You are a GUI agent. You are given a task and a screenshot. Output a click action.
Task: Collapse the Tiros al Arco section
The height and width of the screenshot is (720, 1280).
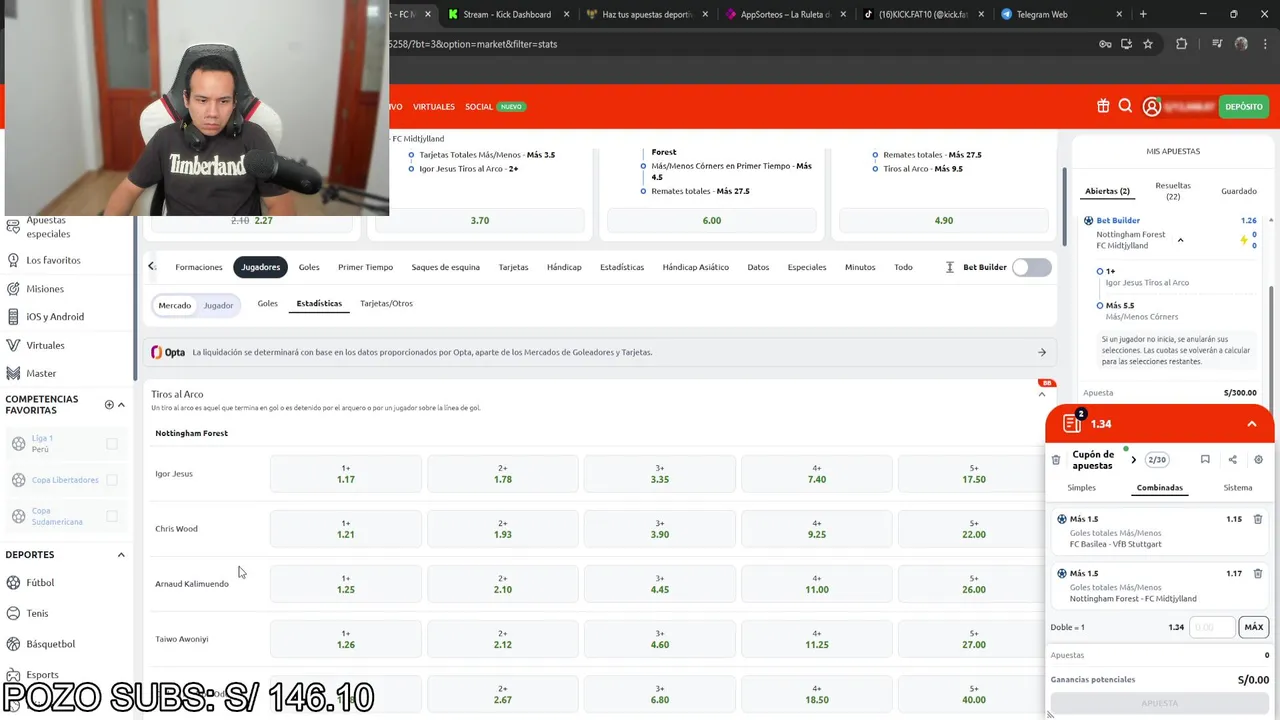(1042, 394)
